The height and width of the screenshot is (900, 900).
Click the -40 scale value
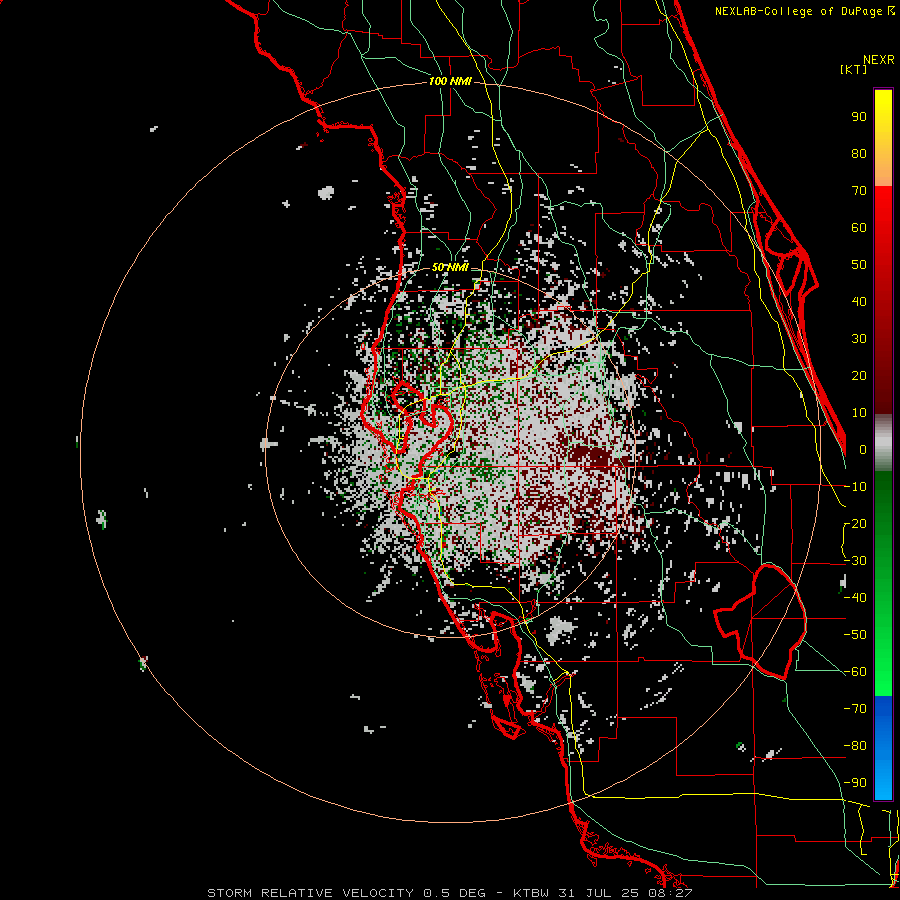pyautogui.click(x=855, y=598)
